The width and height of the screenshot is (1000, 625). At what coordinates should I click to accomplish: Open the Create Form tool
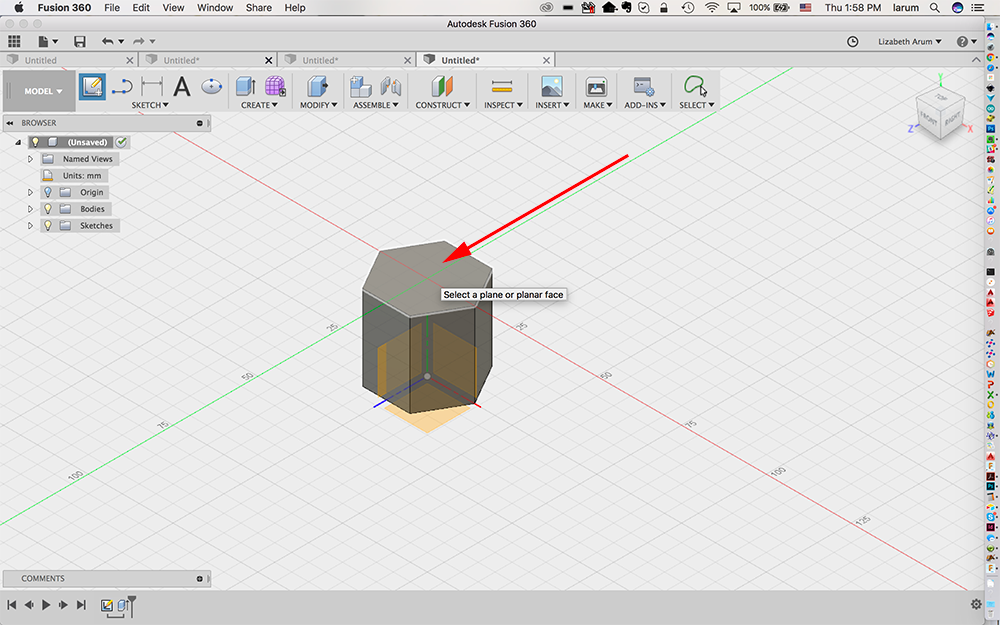[276, 87]
